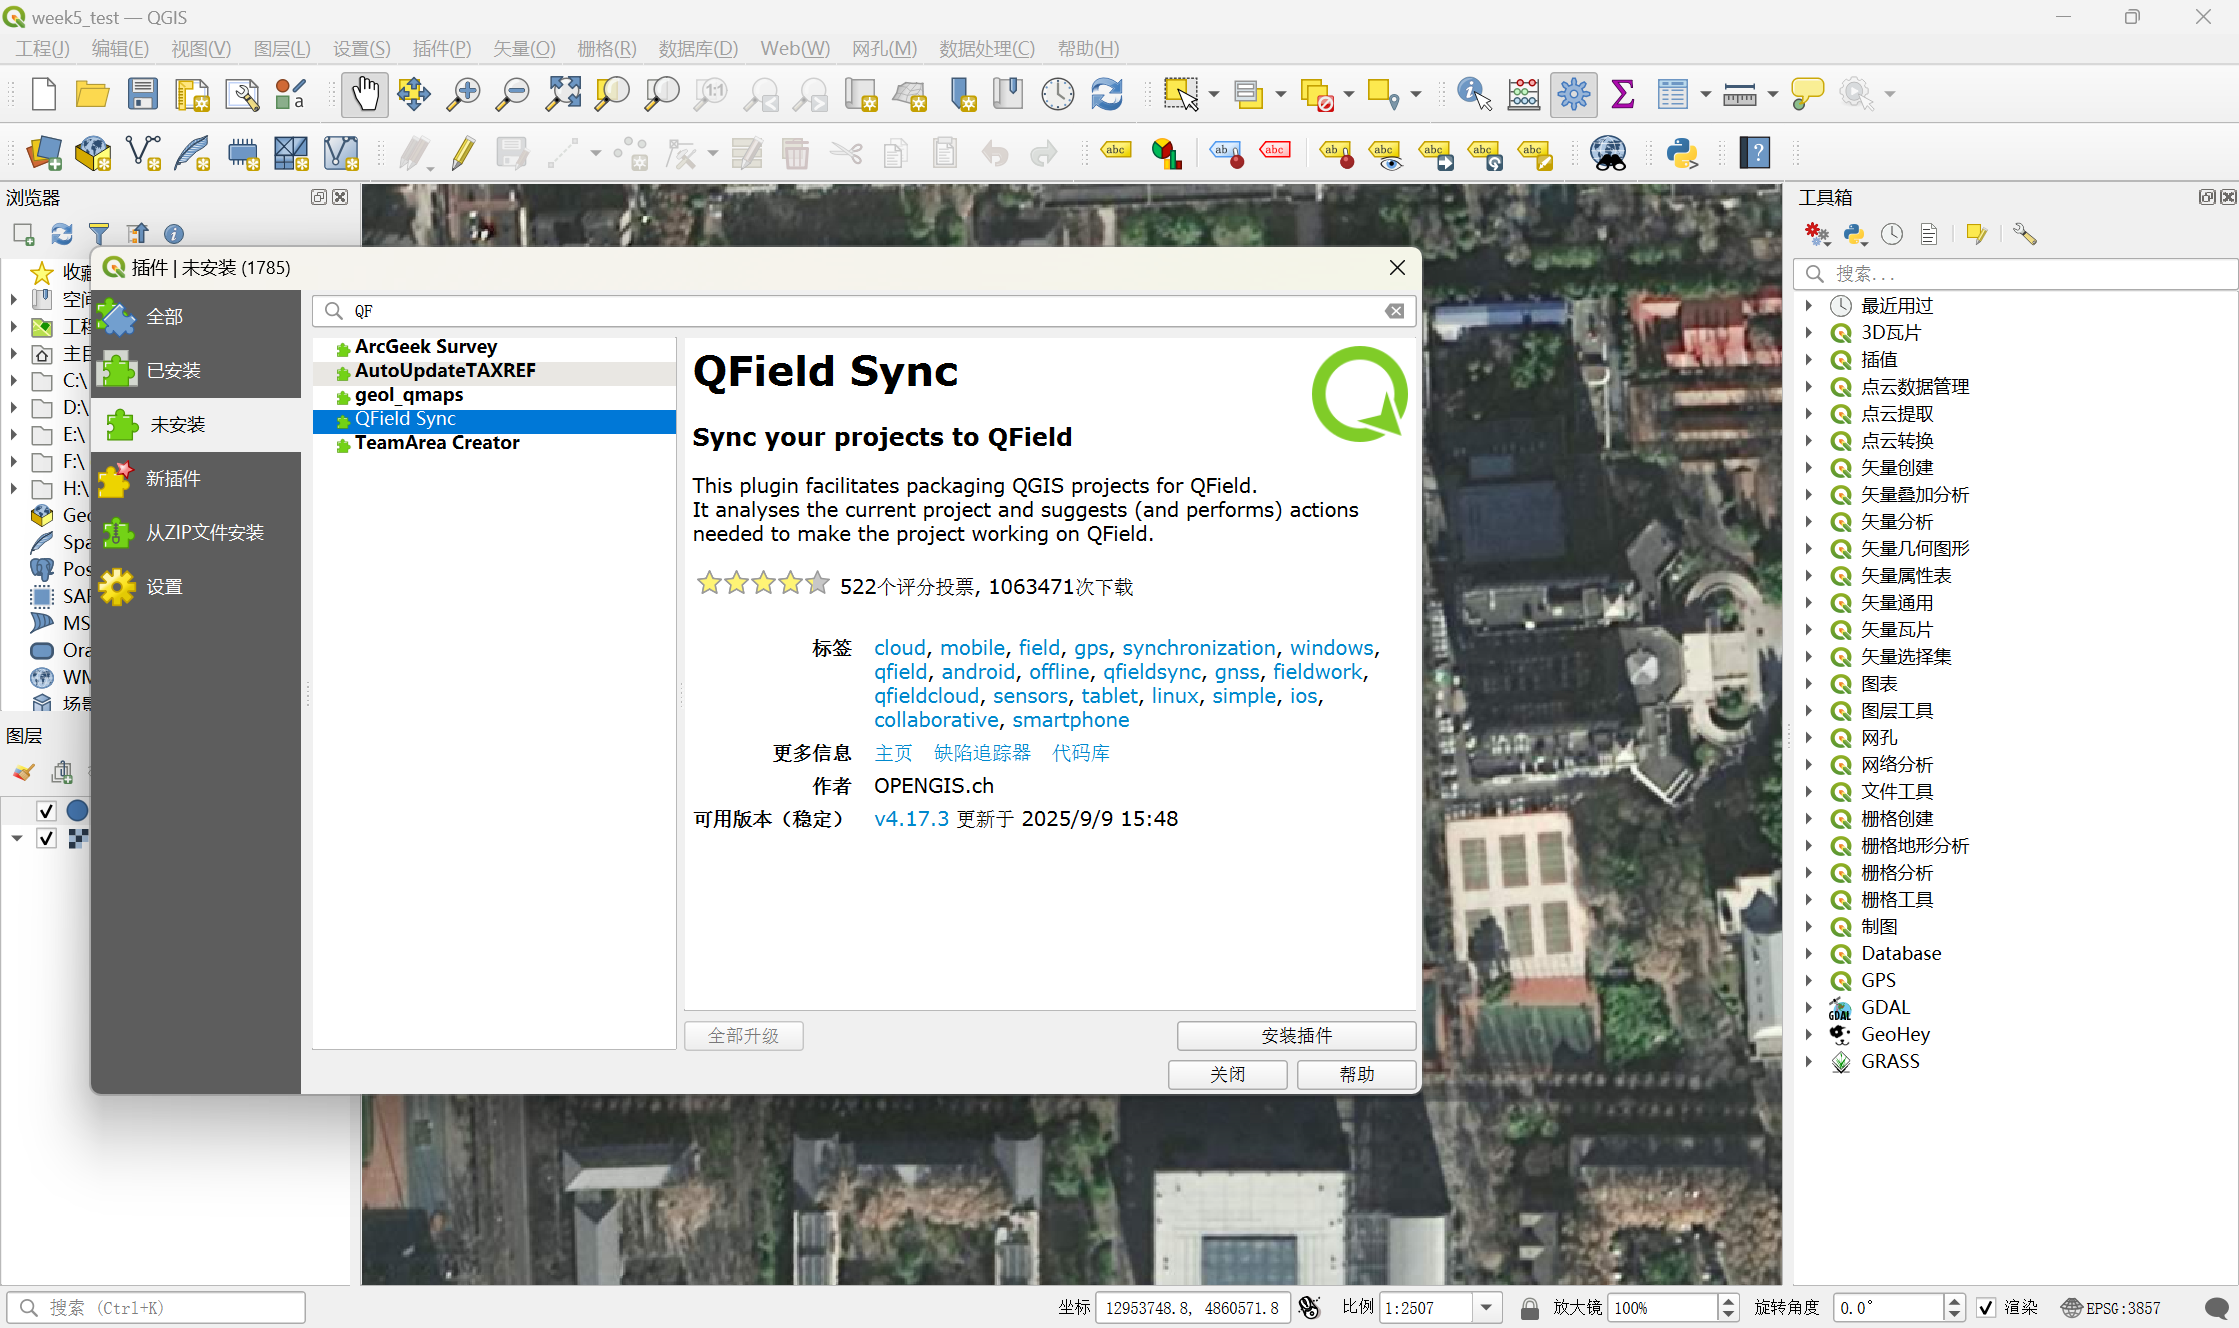Uncheck the first layer visibility checkbox

[46, 810]
